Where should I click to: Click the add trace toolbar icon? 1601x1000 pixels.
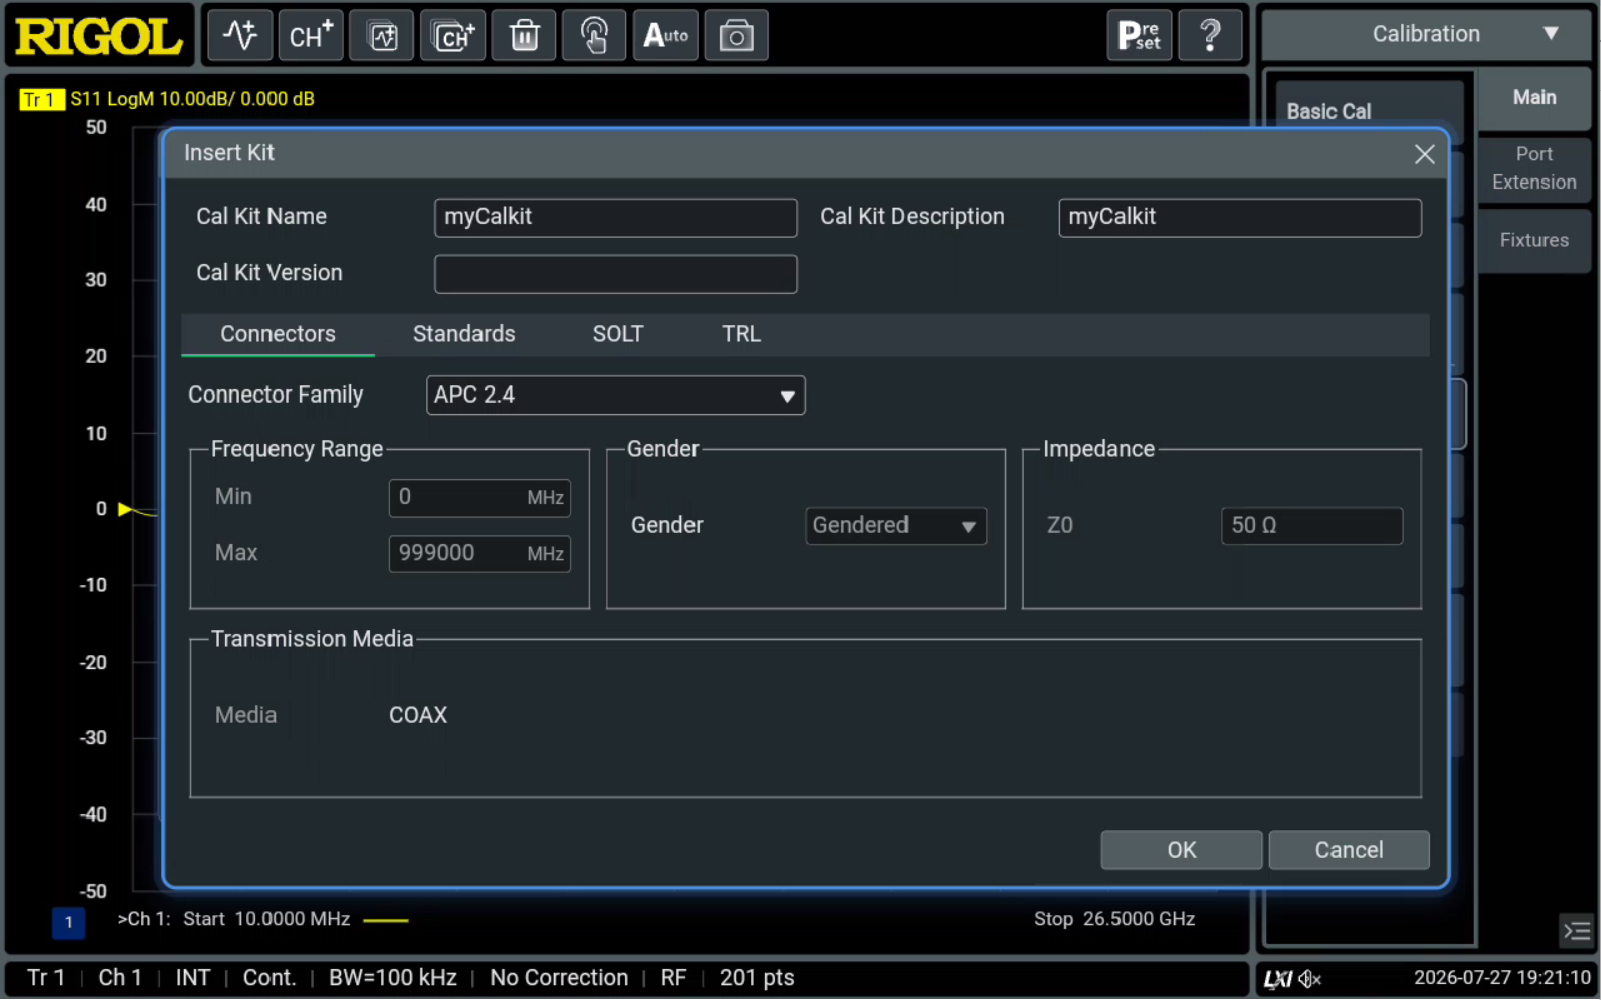click(240, 36)
